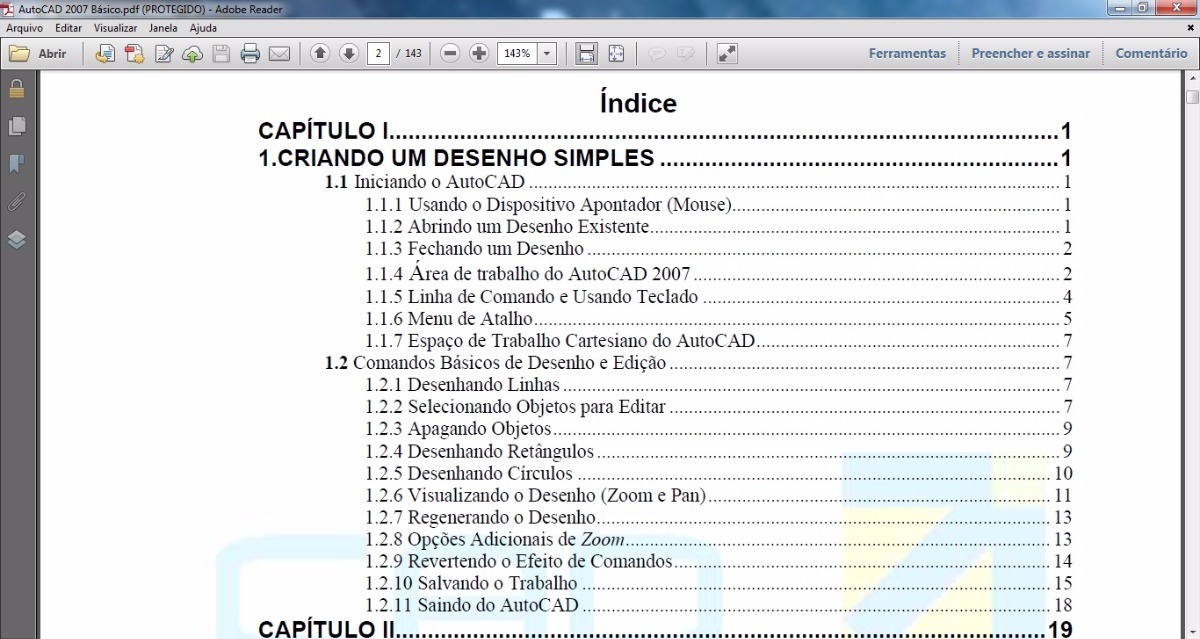1200x639 pixels.
Task: Click 1.2.2 Selecionando Objetos para Editar
Action: pyautogui.click(x=719, y=407)
